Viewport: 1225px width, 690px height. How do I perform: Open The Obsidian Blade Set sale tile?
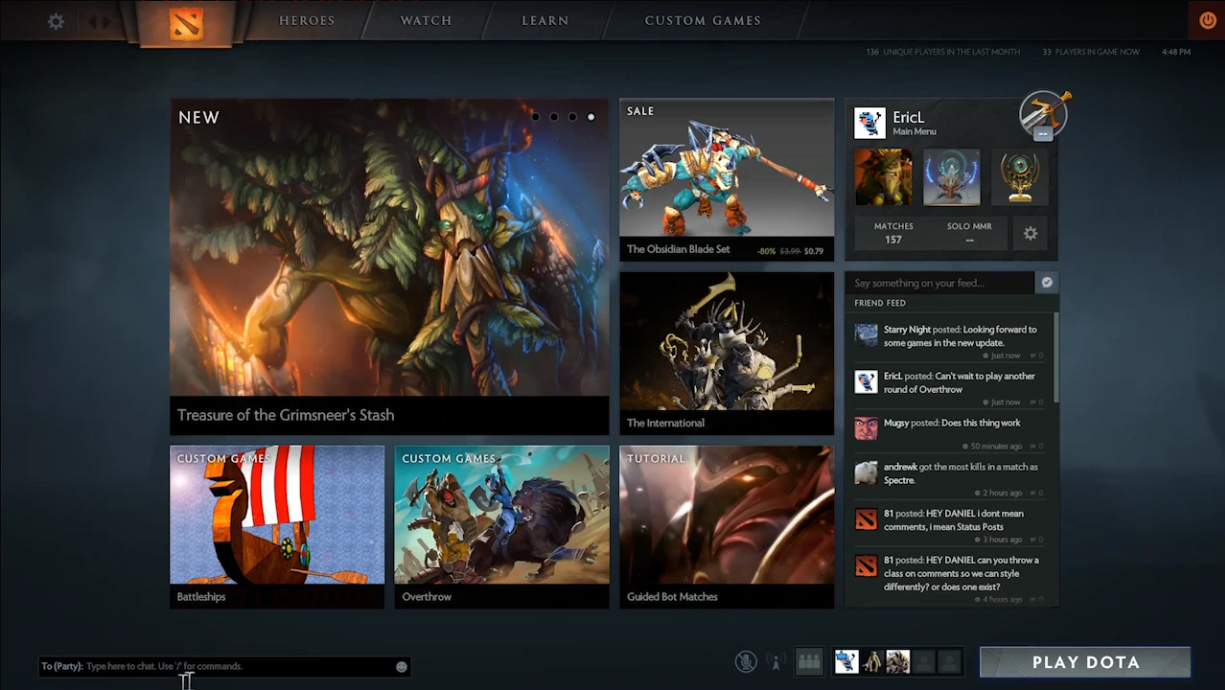pyautogui.click(x=727, y=180)
